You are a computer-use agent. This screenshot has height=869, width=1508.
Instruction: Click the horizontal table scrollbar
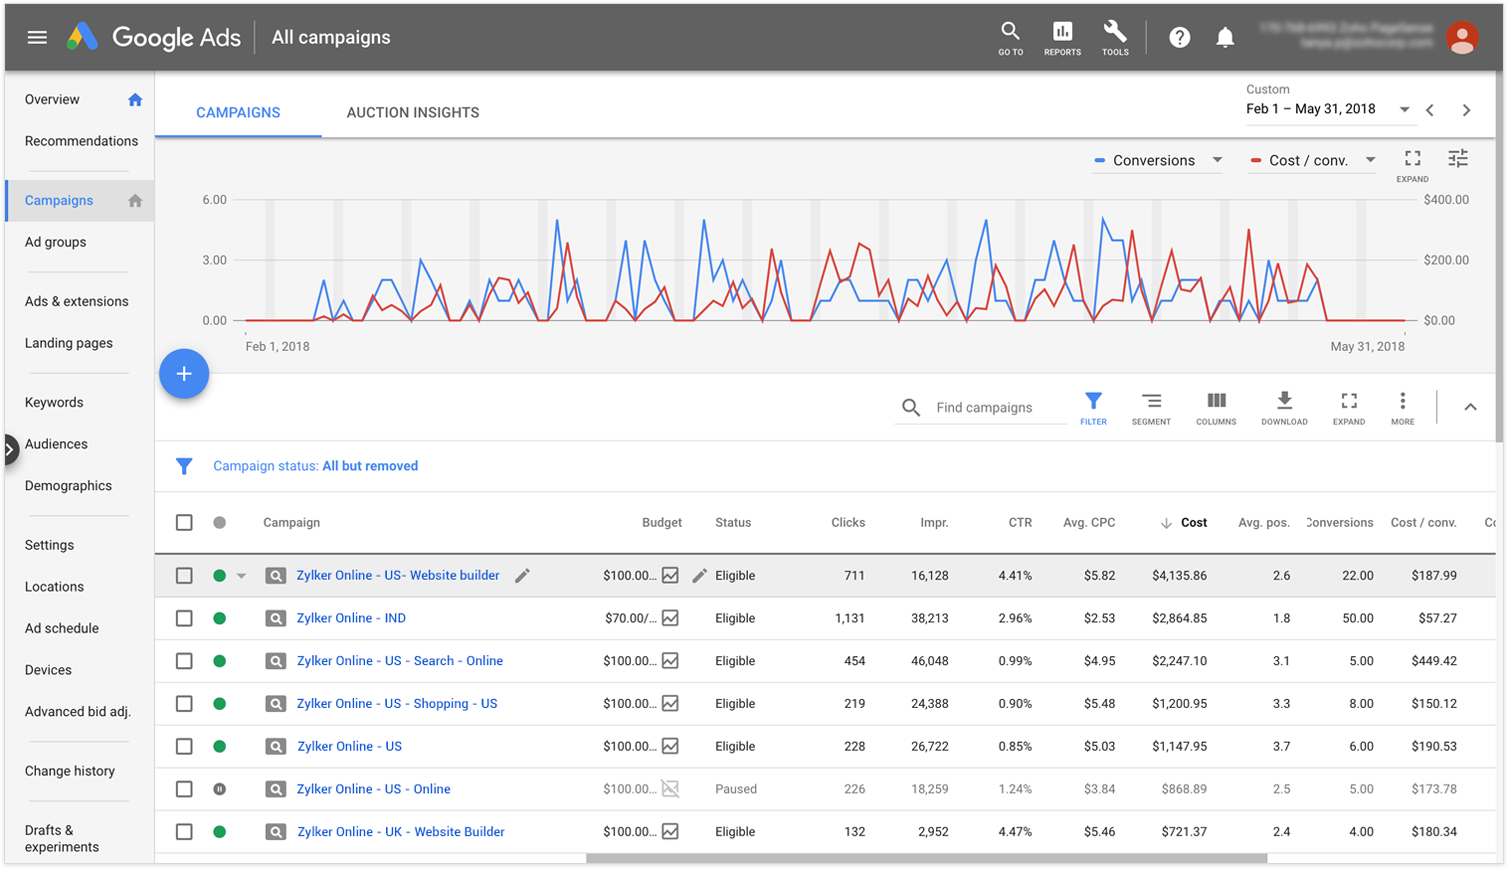(x=926, y=858)
